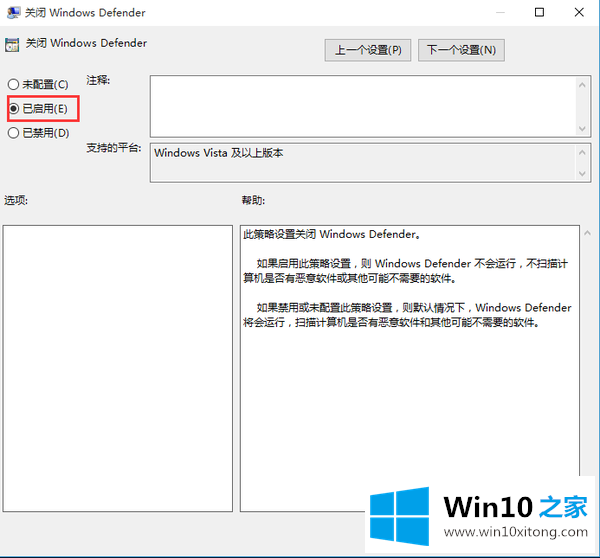Click the 选项 options list box
Image resolution: width=600 pixels, height=558 pixels.
[x=117, y=368]
